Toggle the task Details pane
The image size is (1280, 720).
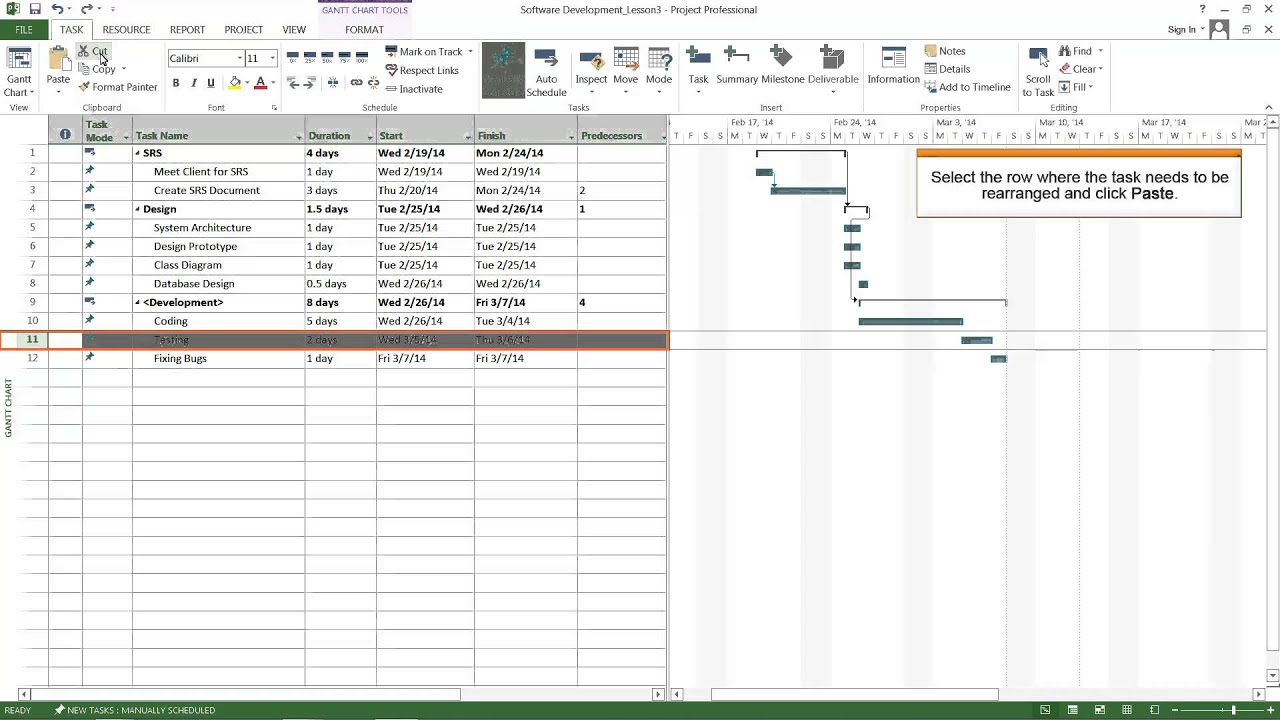pyautogui.click(x=947, y=69)
